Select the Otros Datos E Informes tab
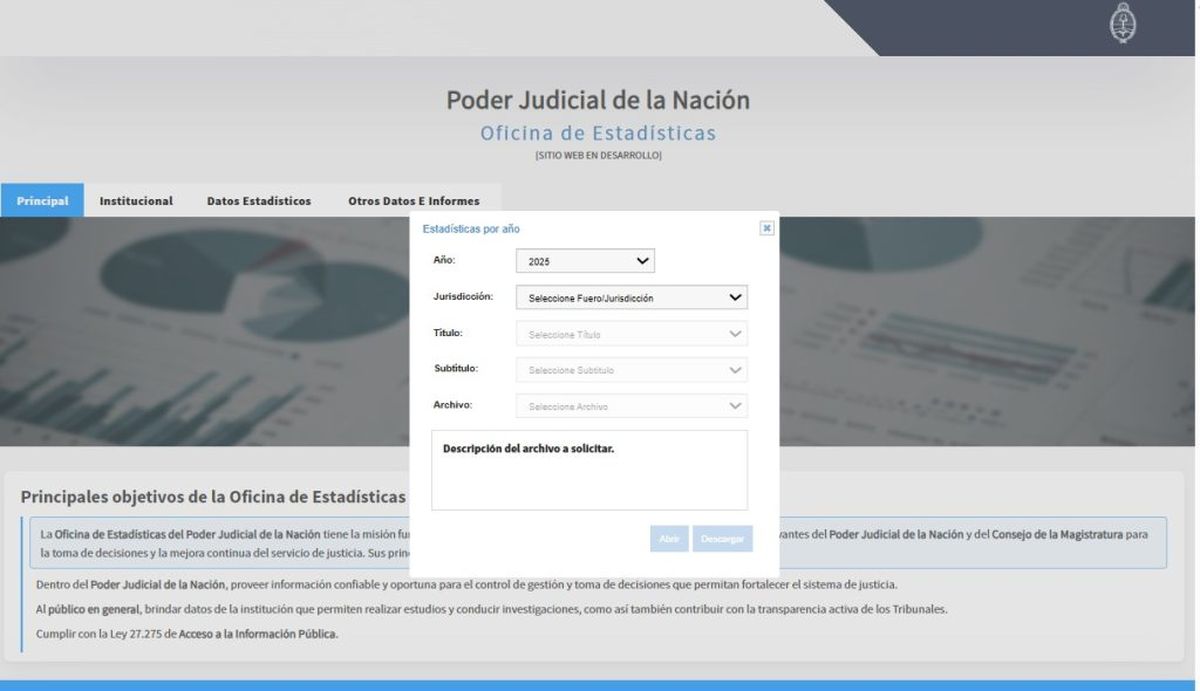Image resolution: width=1200 pixels, height=691 pixels. pyautogui.click(x=414, y=200)
